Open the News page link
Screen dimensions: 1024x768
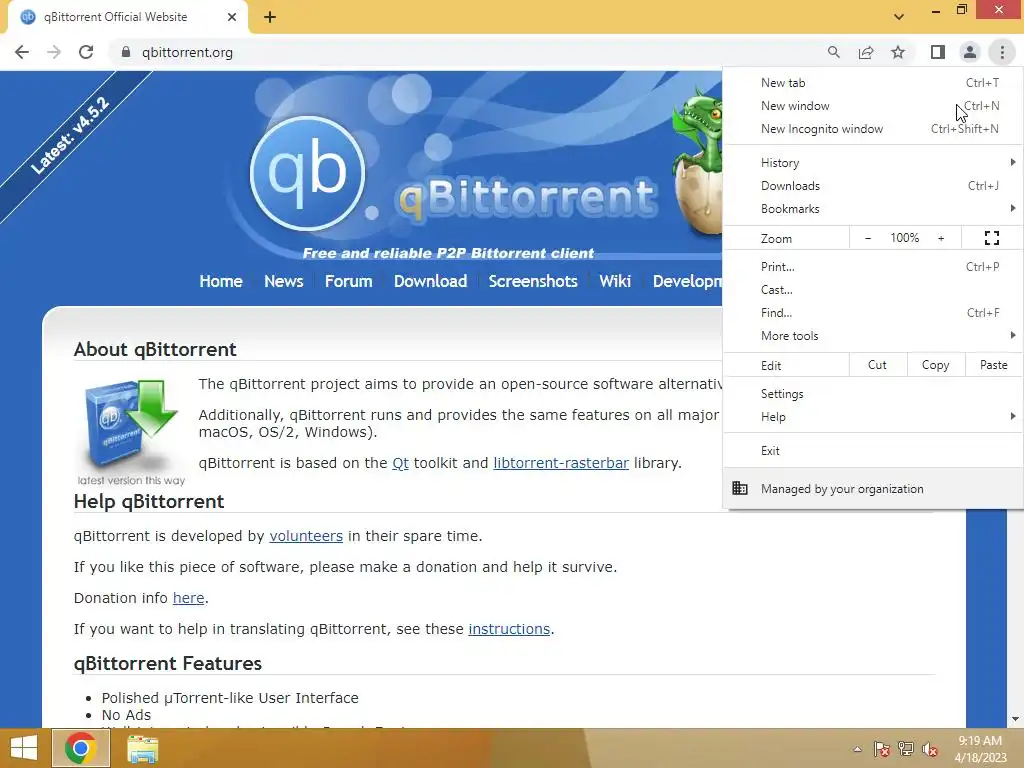click(x=283, y=281)
